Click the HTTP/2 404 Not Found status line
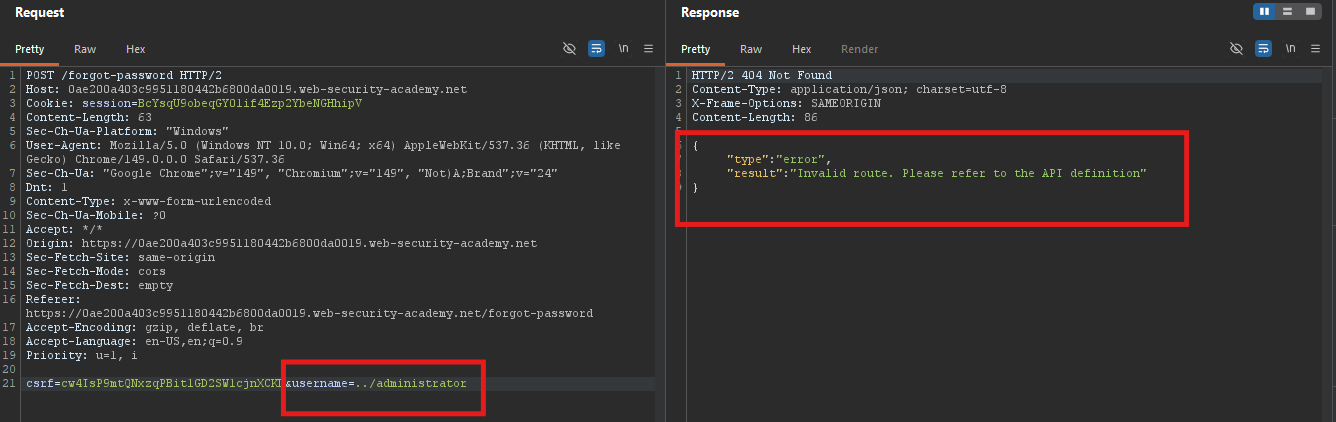 [x=762, y=75]
